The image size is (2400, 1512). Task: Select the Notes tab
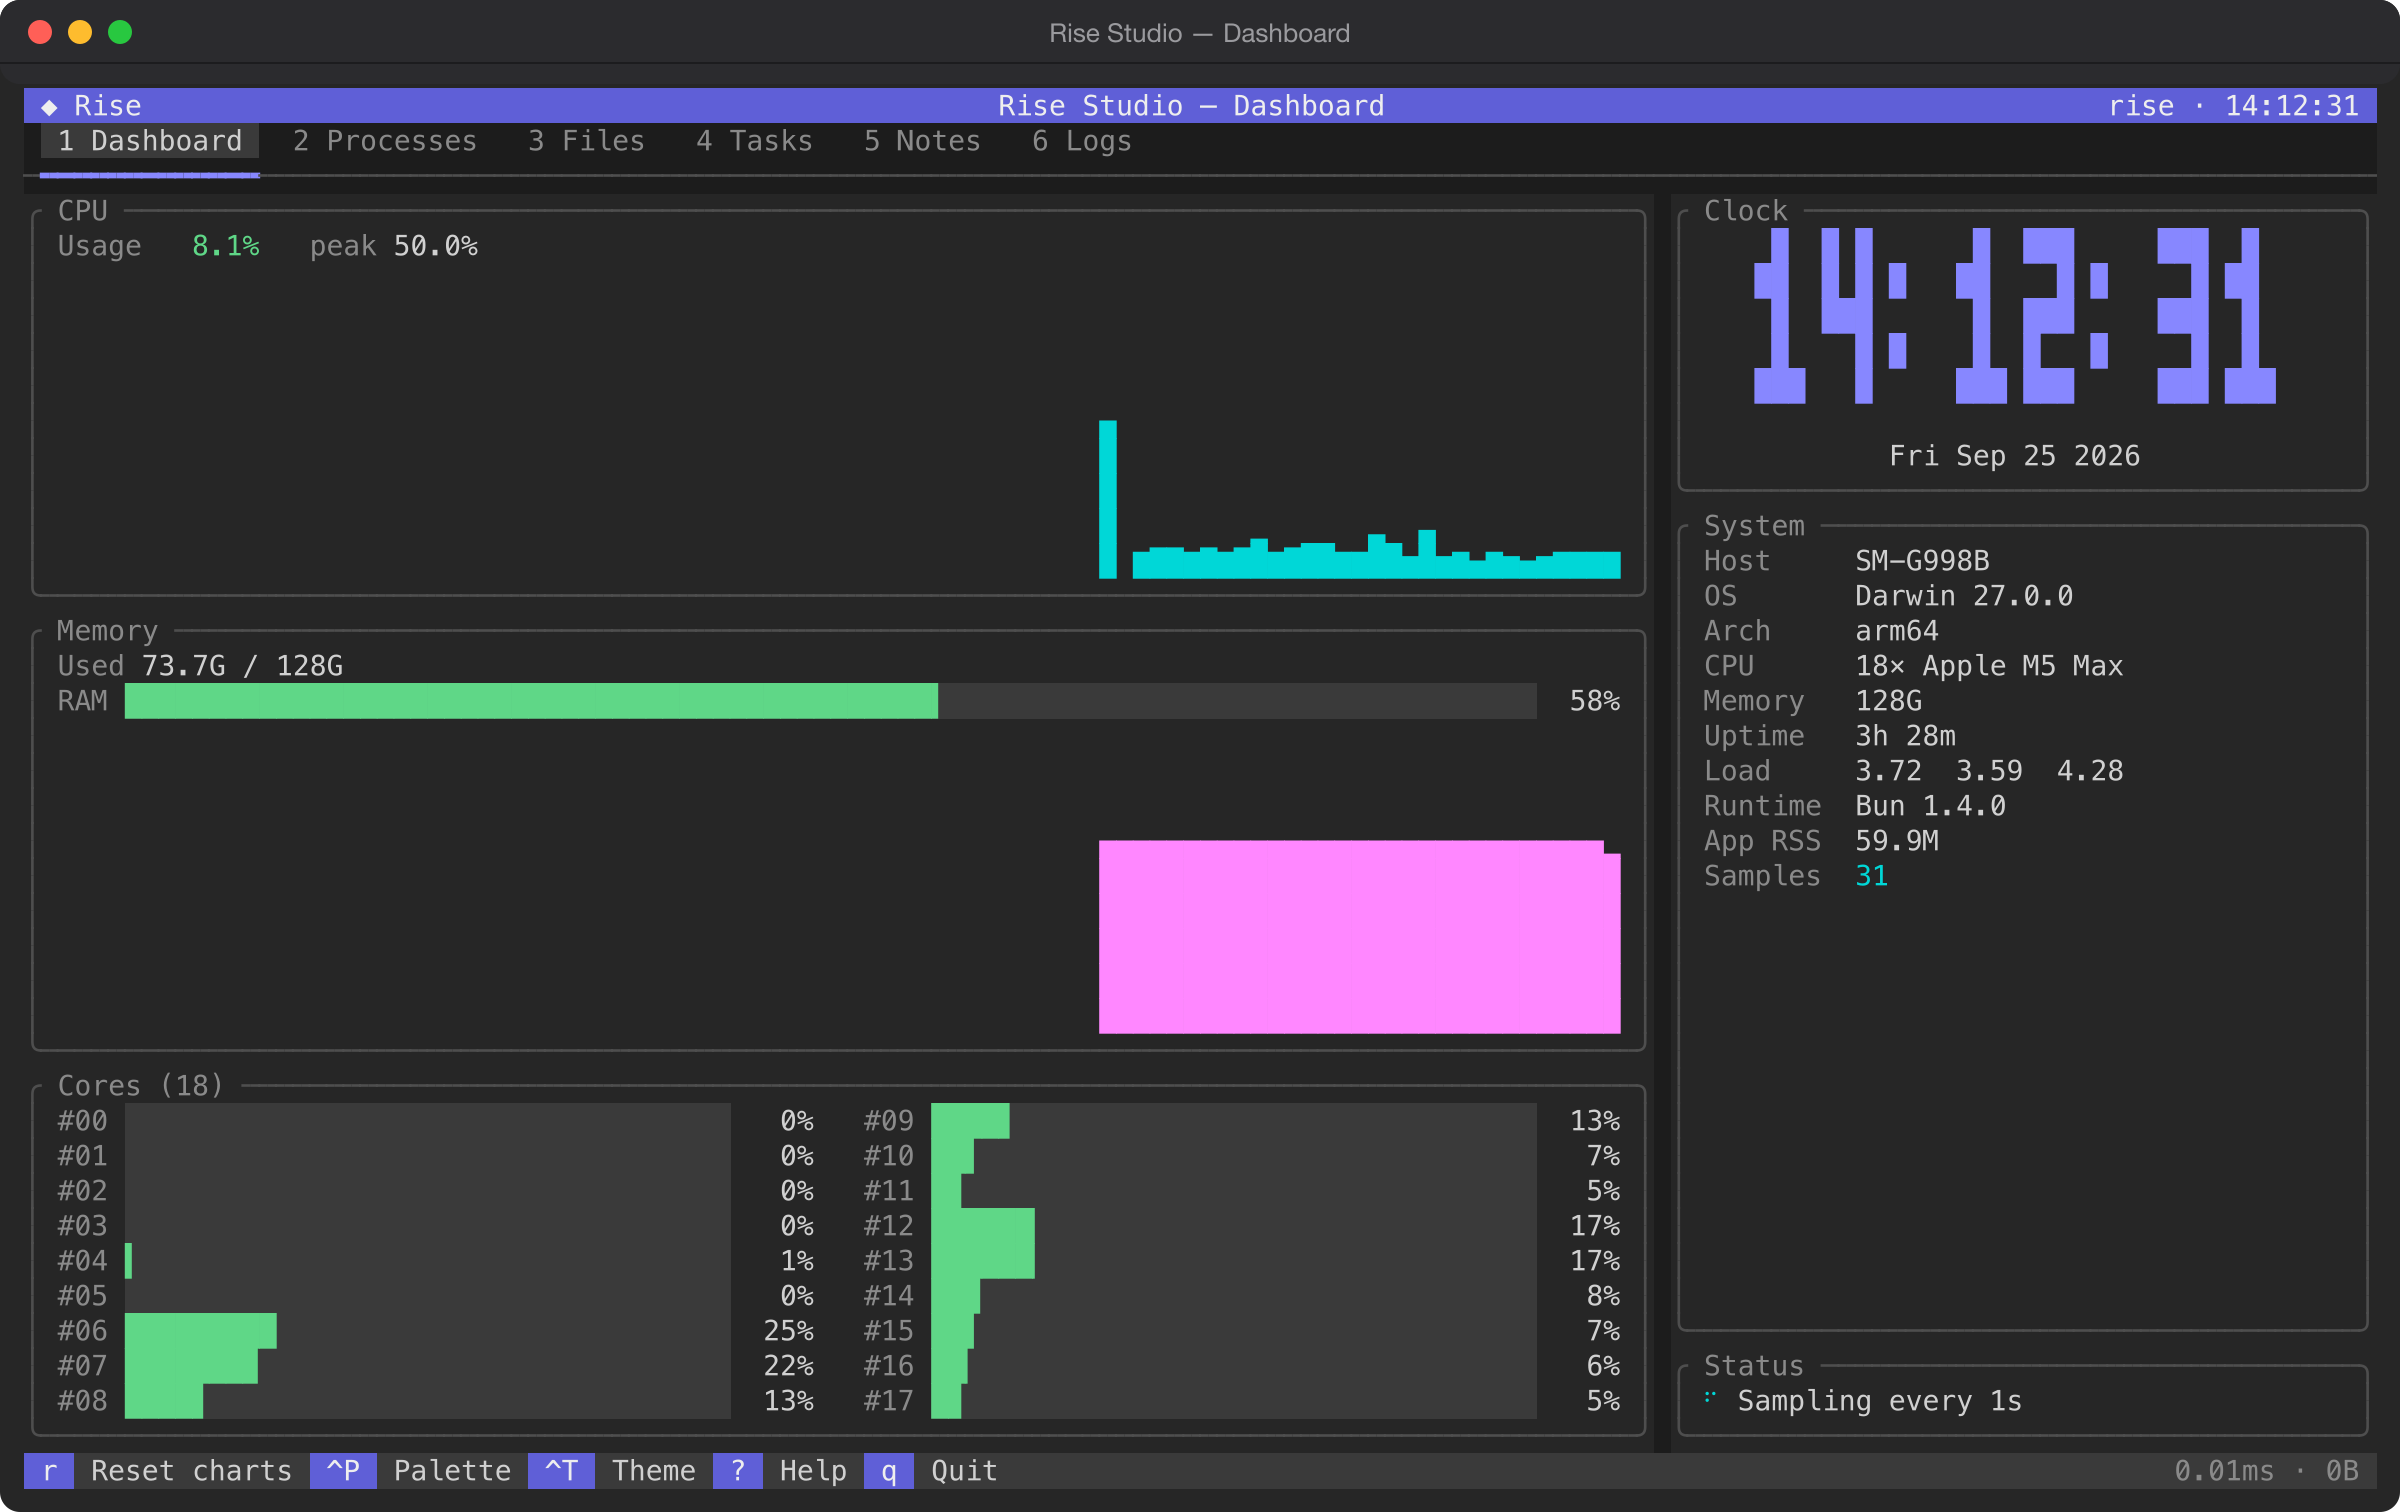pos(922,141)
